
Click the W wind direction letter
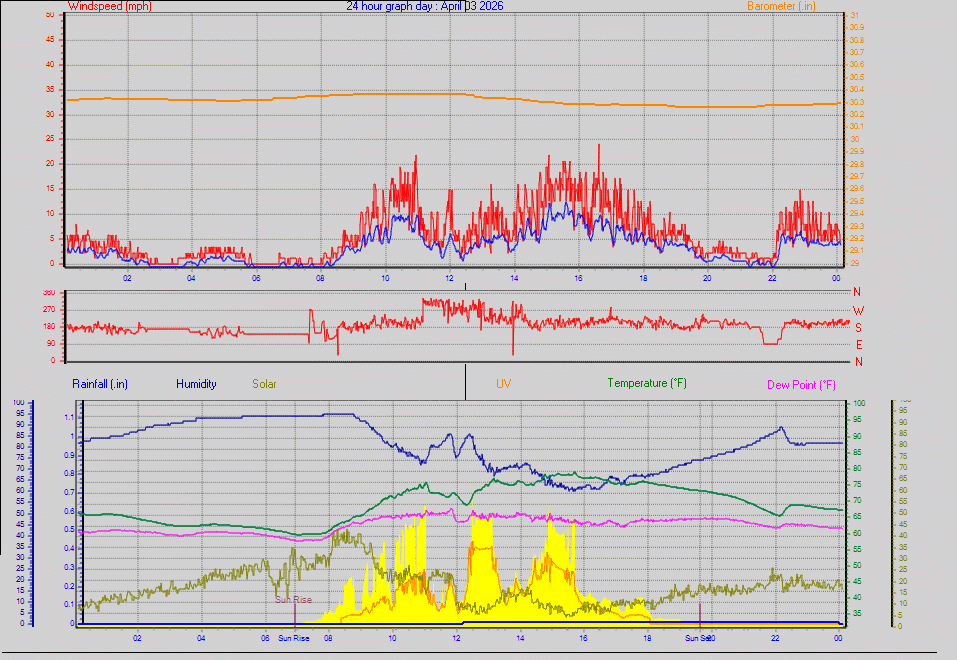[x=857, y=310]
